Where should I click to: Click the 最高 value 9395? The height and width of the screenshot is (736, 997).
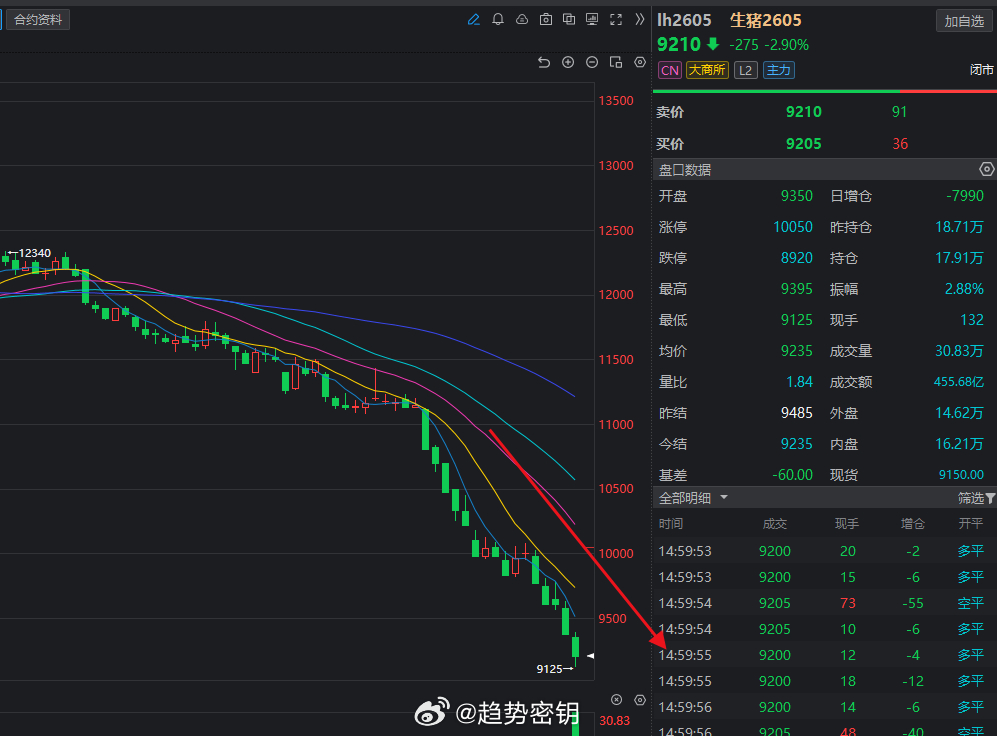click(797, 289)
